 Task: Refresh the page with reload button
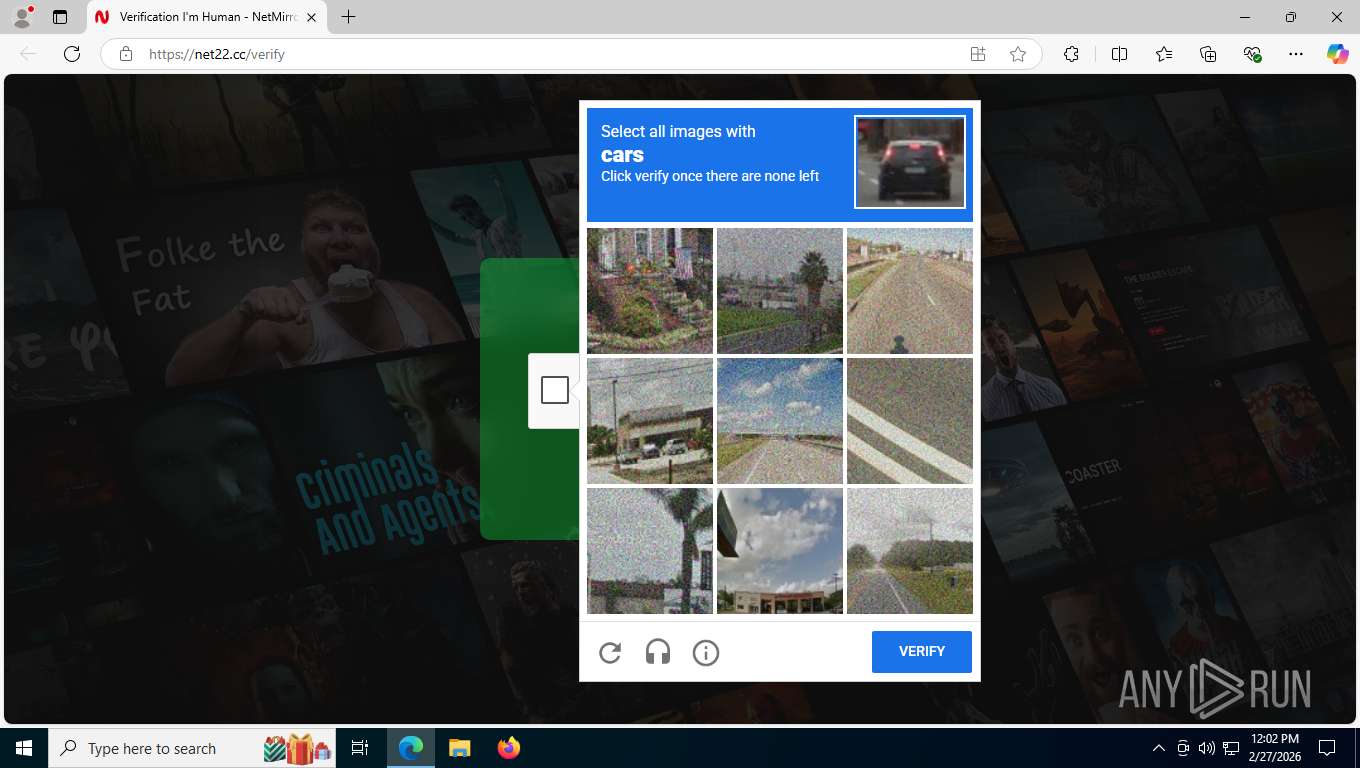[x=71, y=54]
